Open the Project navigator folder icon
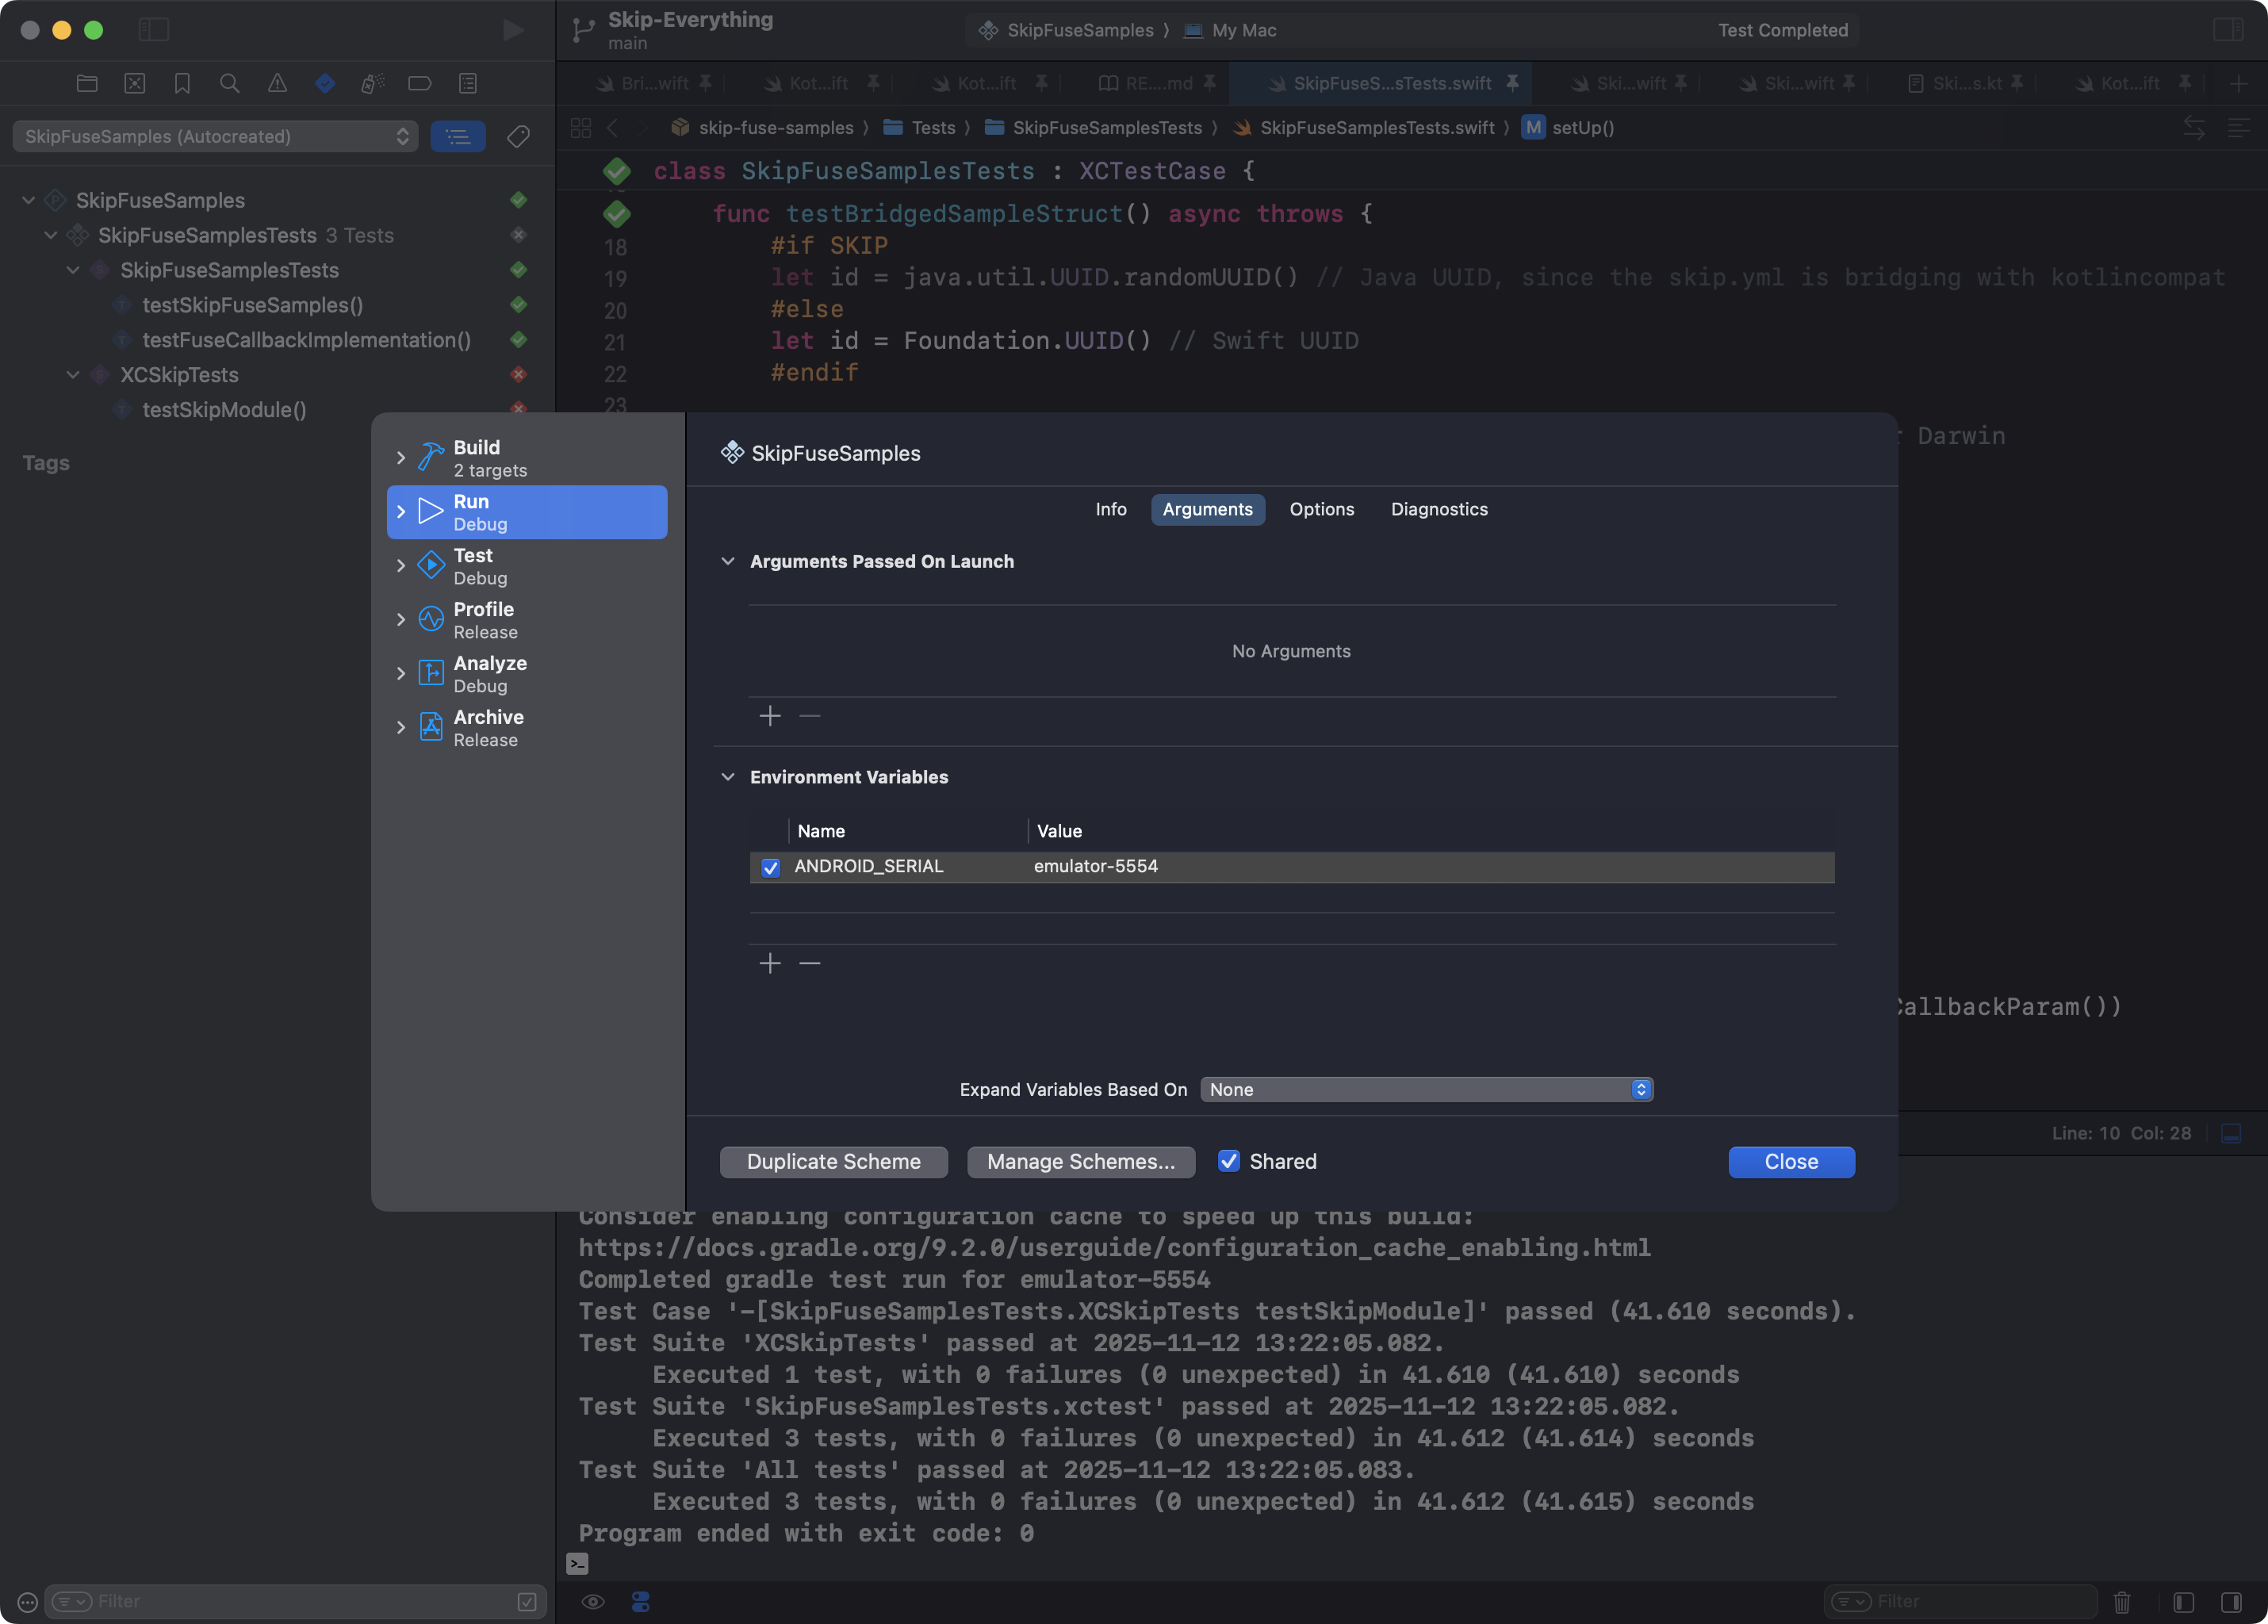The image size is (2268, 1624). 87,83
